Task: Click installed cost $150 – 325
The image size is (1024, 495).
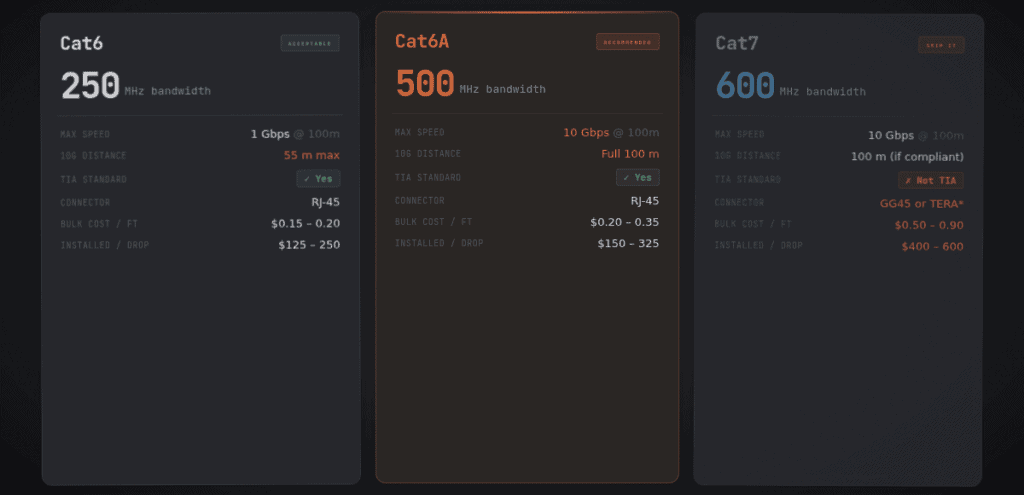Action: [628, 244]
